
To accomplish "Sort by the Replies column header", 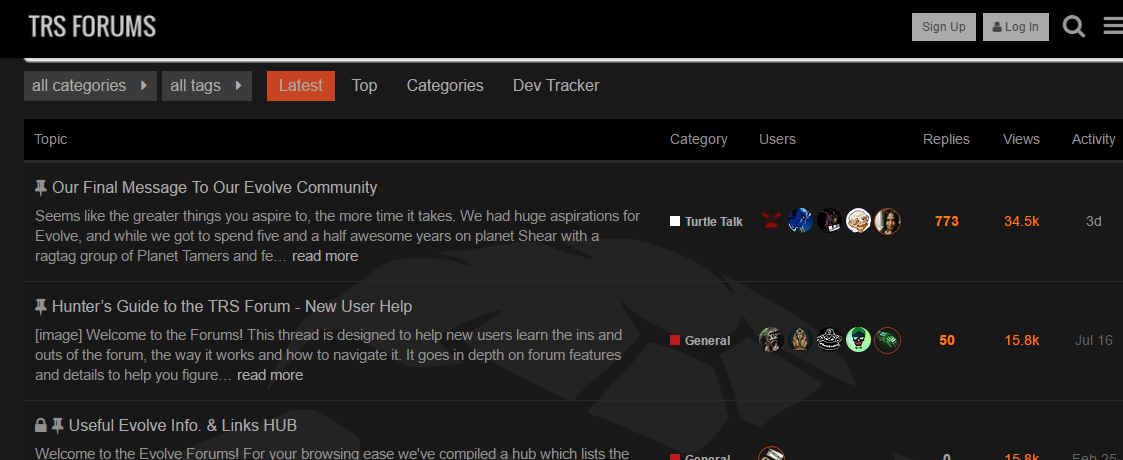I will coord(946,140).
